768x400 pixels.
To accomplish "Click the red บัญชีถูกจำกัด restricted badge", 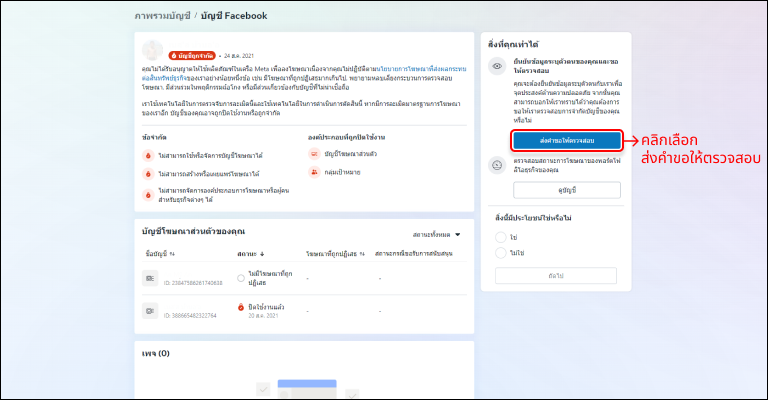I will [192, 55].
